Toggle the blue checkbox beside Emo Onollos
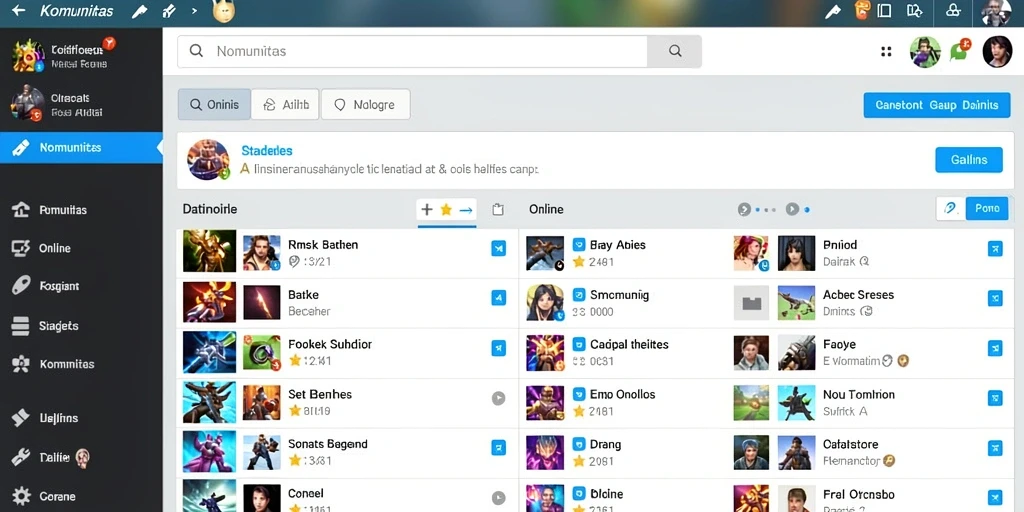Viewport: 1024px width, 512px height. click(578, 394)
